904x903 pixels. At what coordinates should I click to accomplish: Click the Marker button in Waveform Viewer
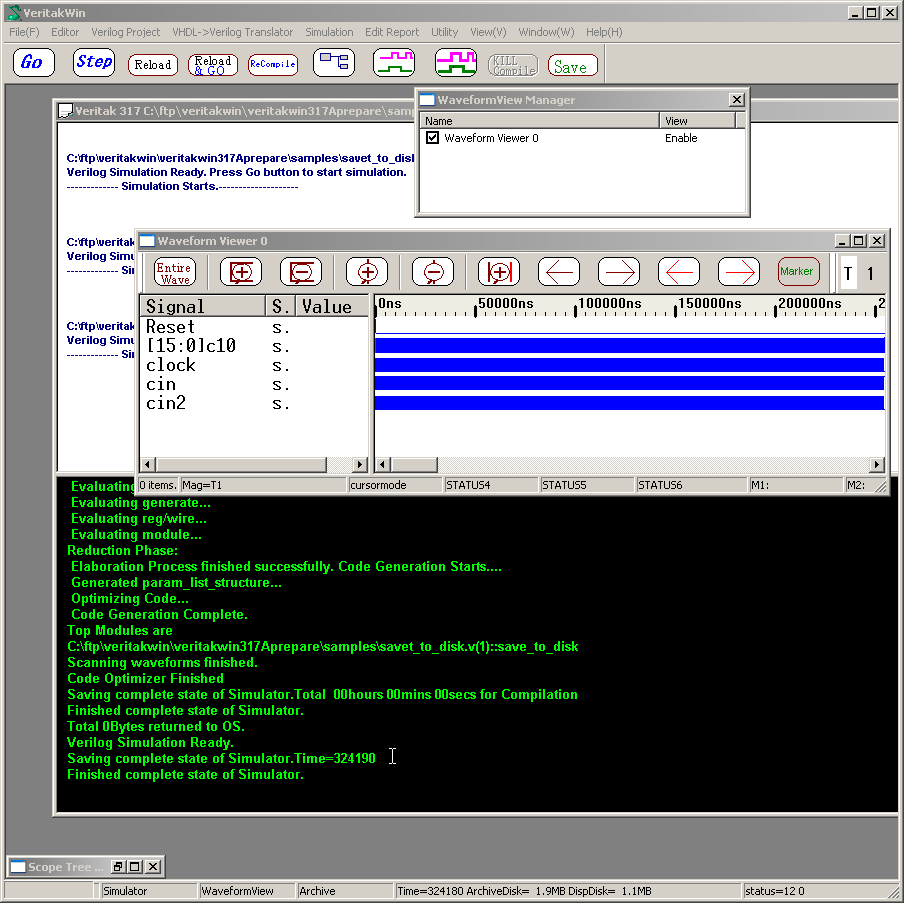[798, 272]
